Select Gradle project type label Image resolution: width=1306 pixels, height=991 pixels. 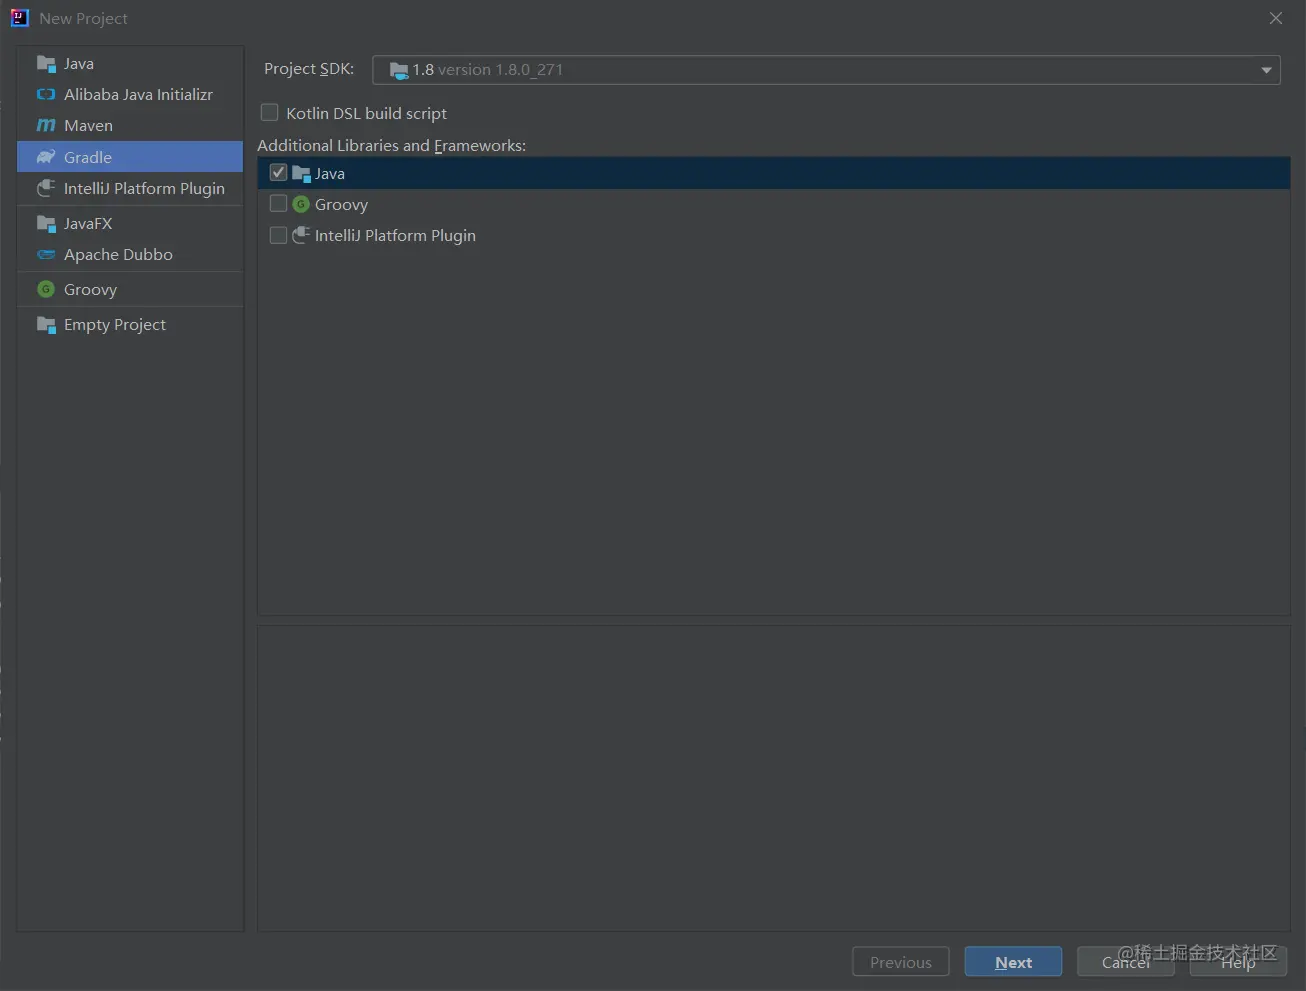[88, 157]
